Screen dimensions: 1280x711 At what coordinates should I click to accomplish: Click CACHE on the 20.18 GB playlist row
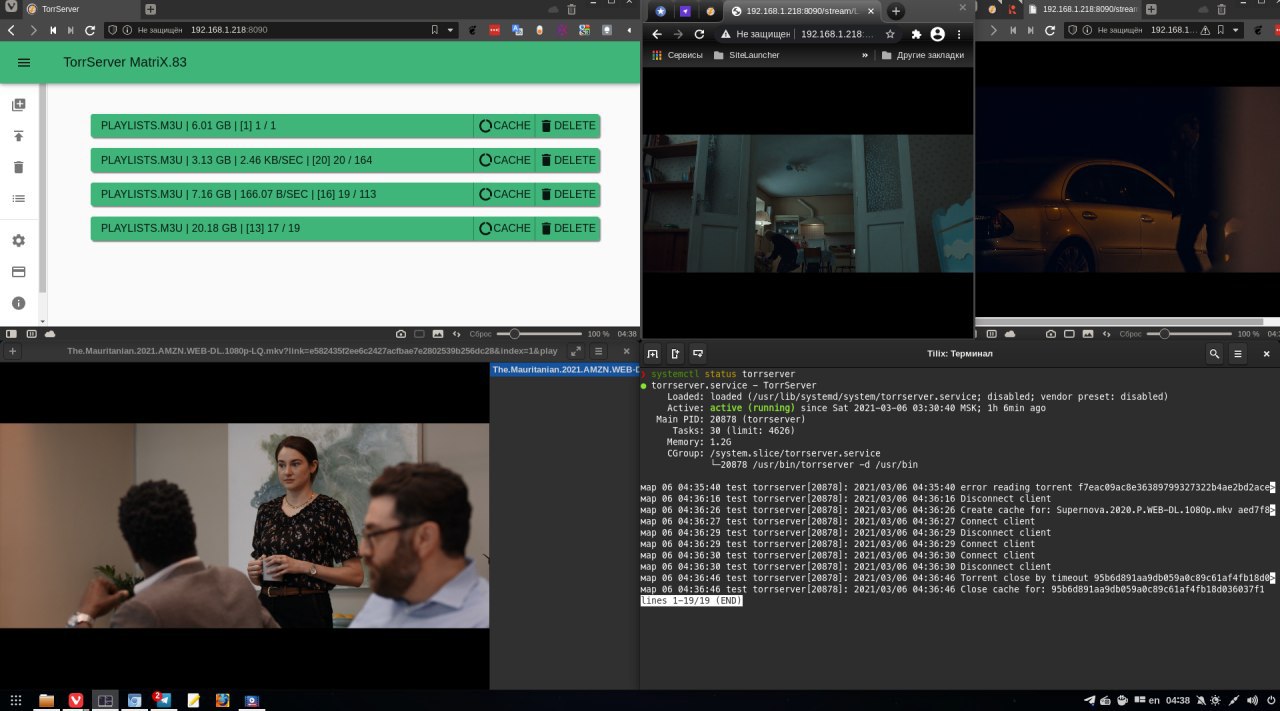point(505,228)
